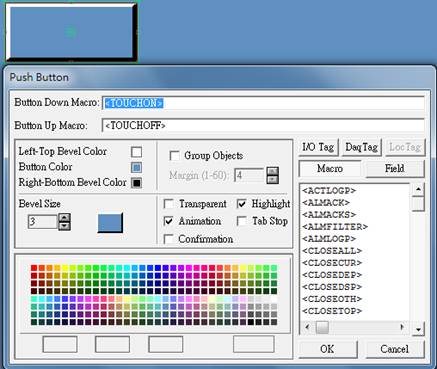Uncheck the Highlight option
The height and width of the screenshot is (369, 437).
pos(242,204)
